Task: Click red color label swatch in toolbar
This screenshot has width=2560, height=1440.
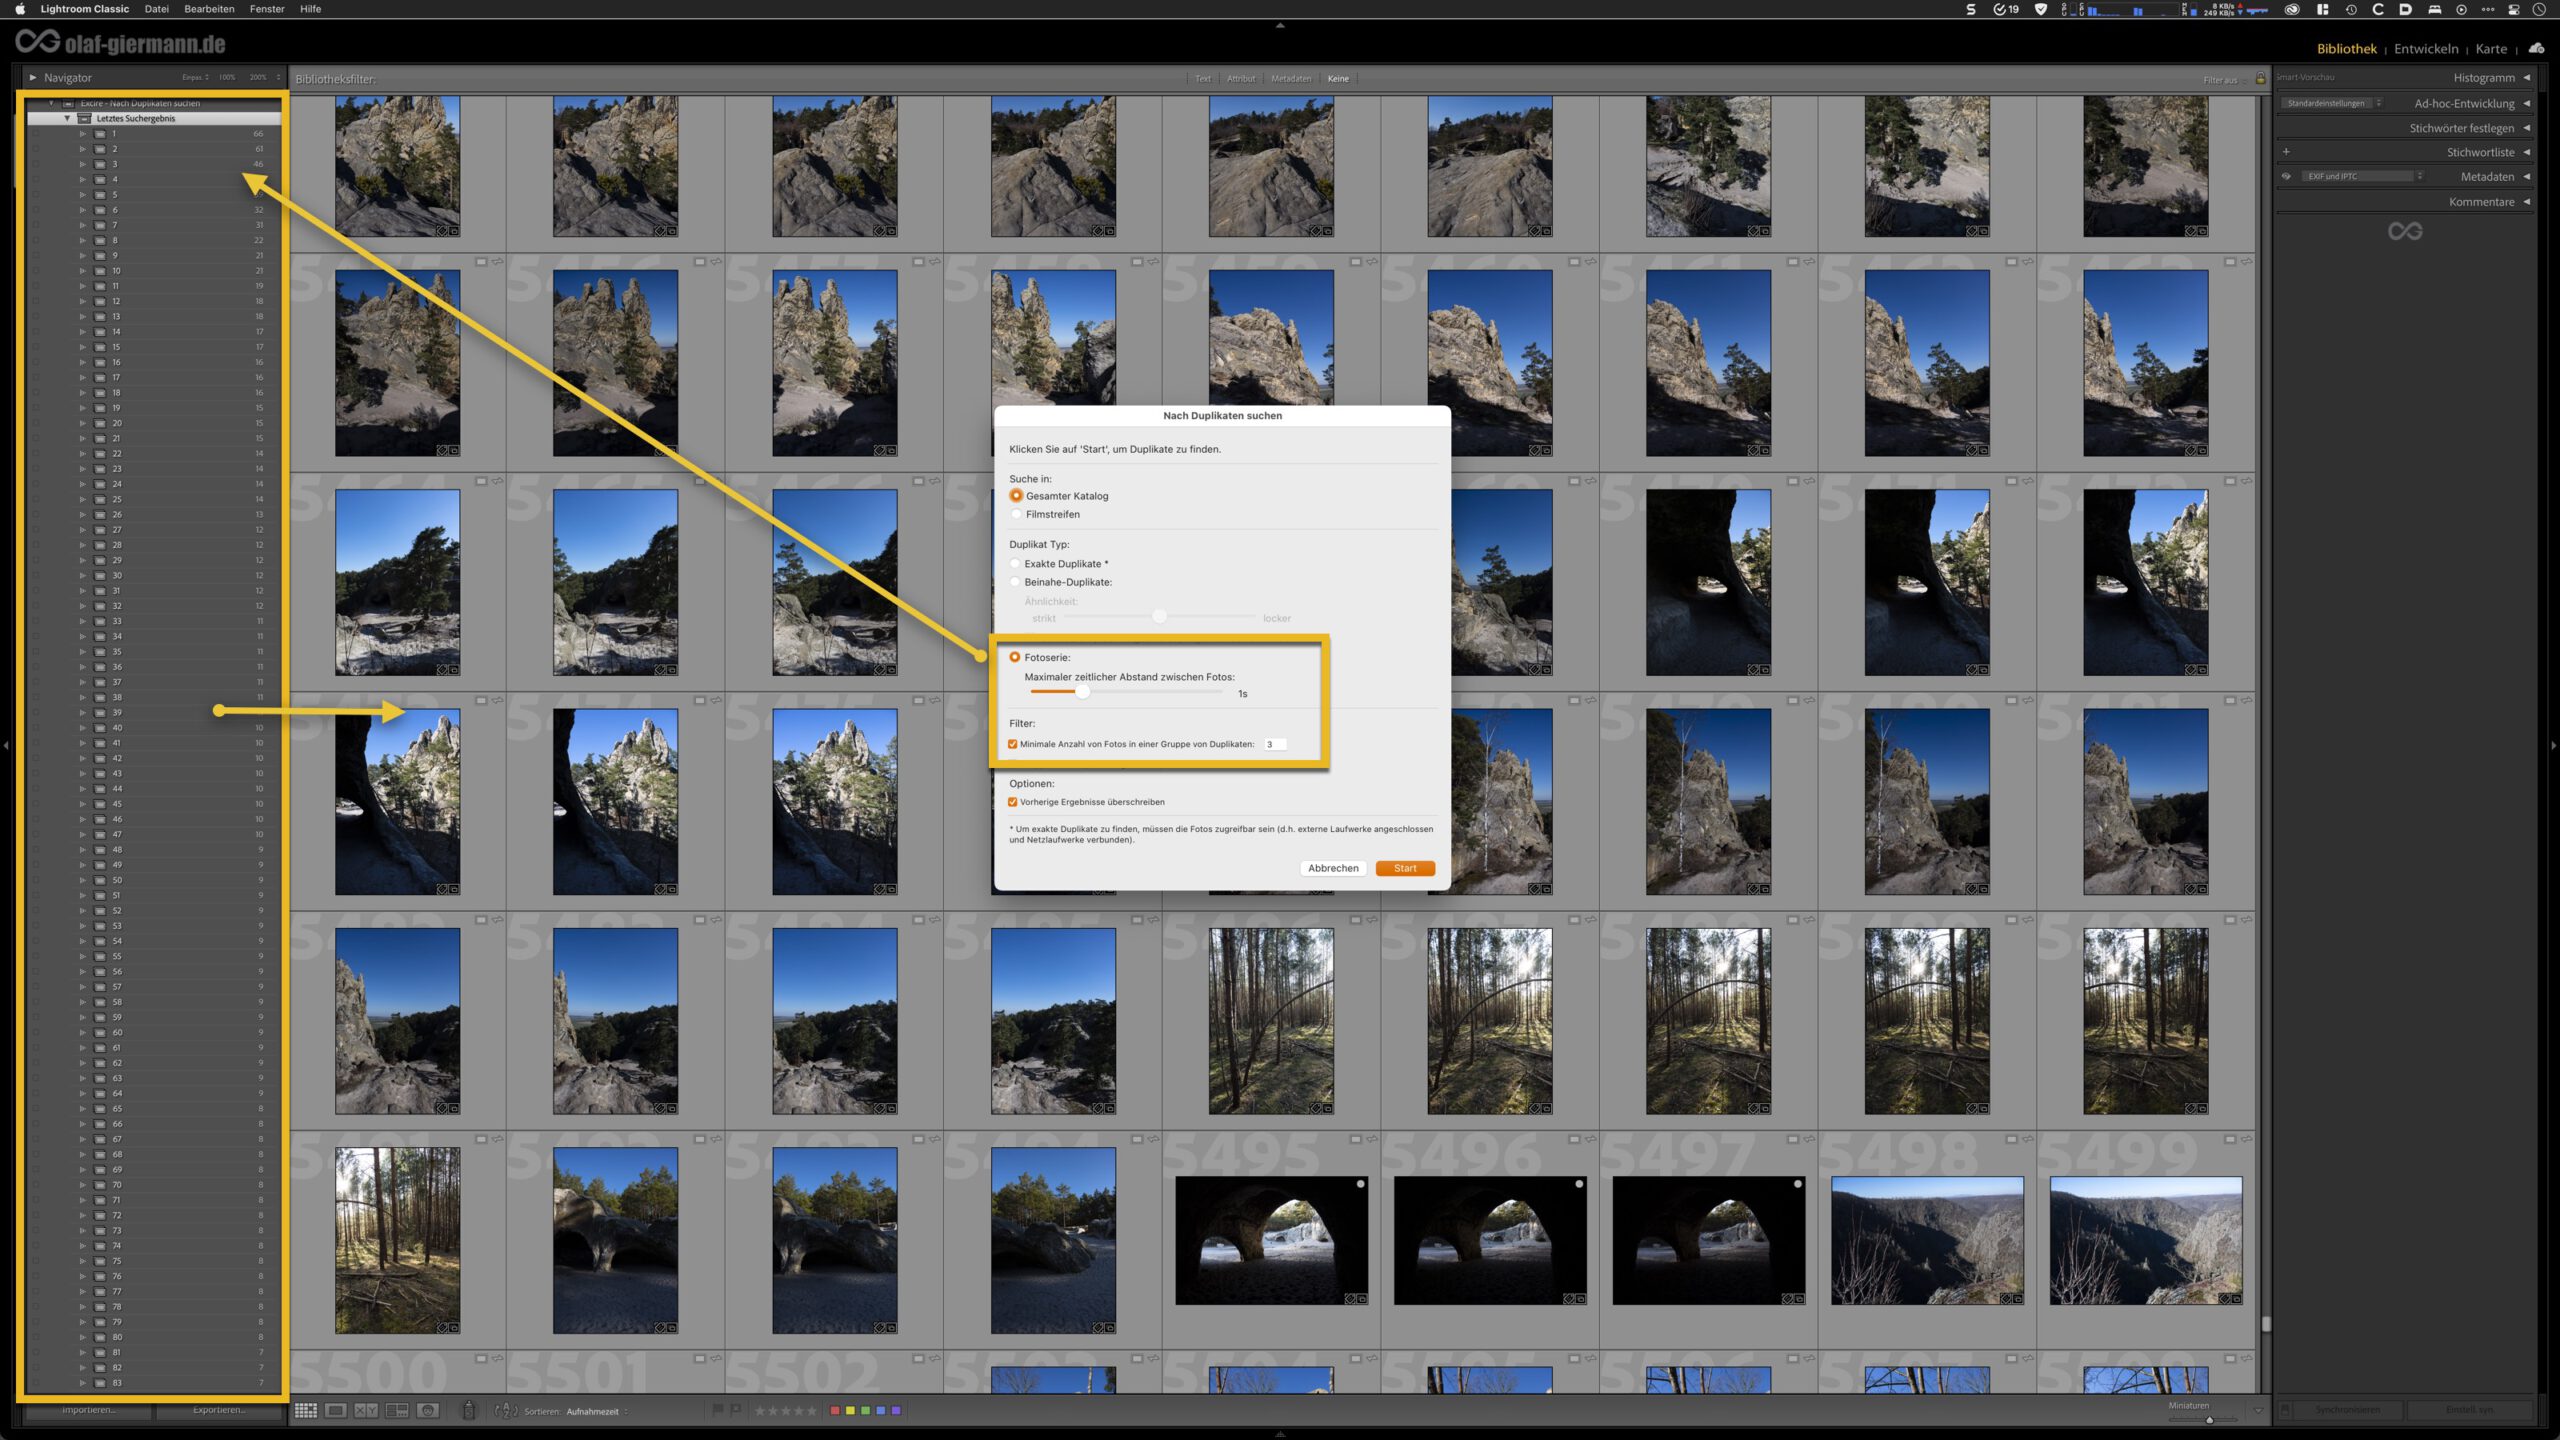Action: click(835, 1411)
